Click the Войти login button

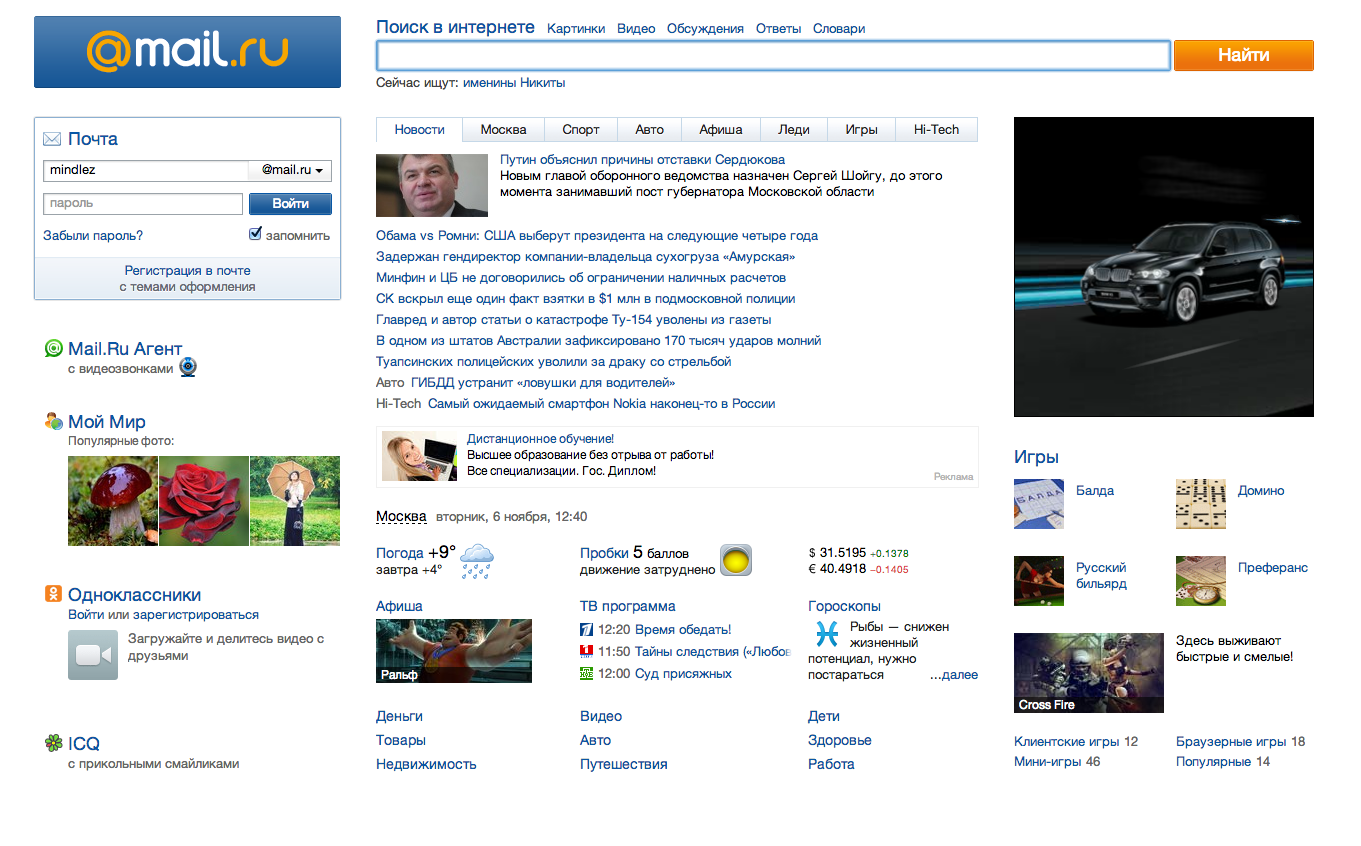[x=290, y=204]
